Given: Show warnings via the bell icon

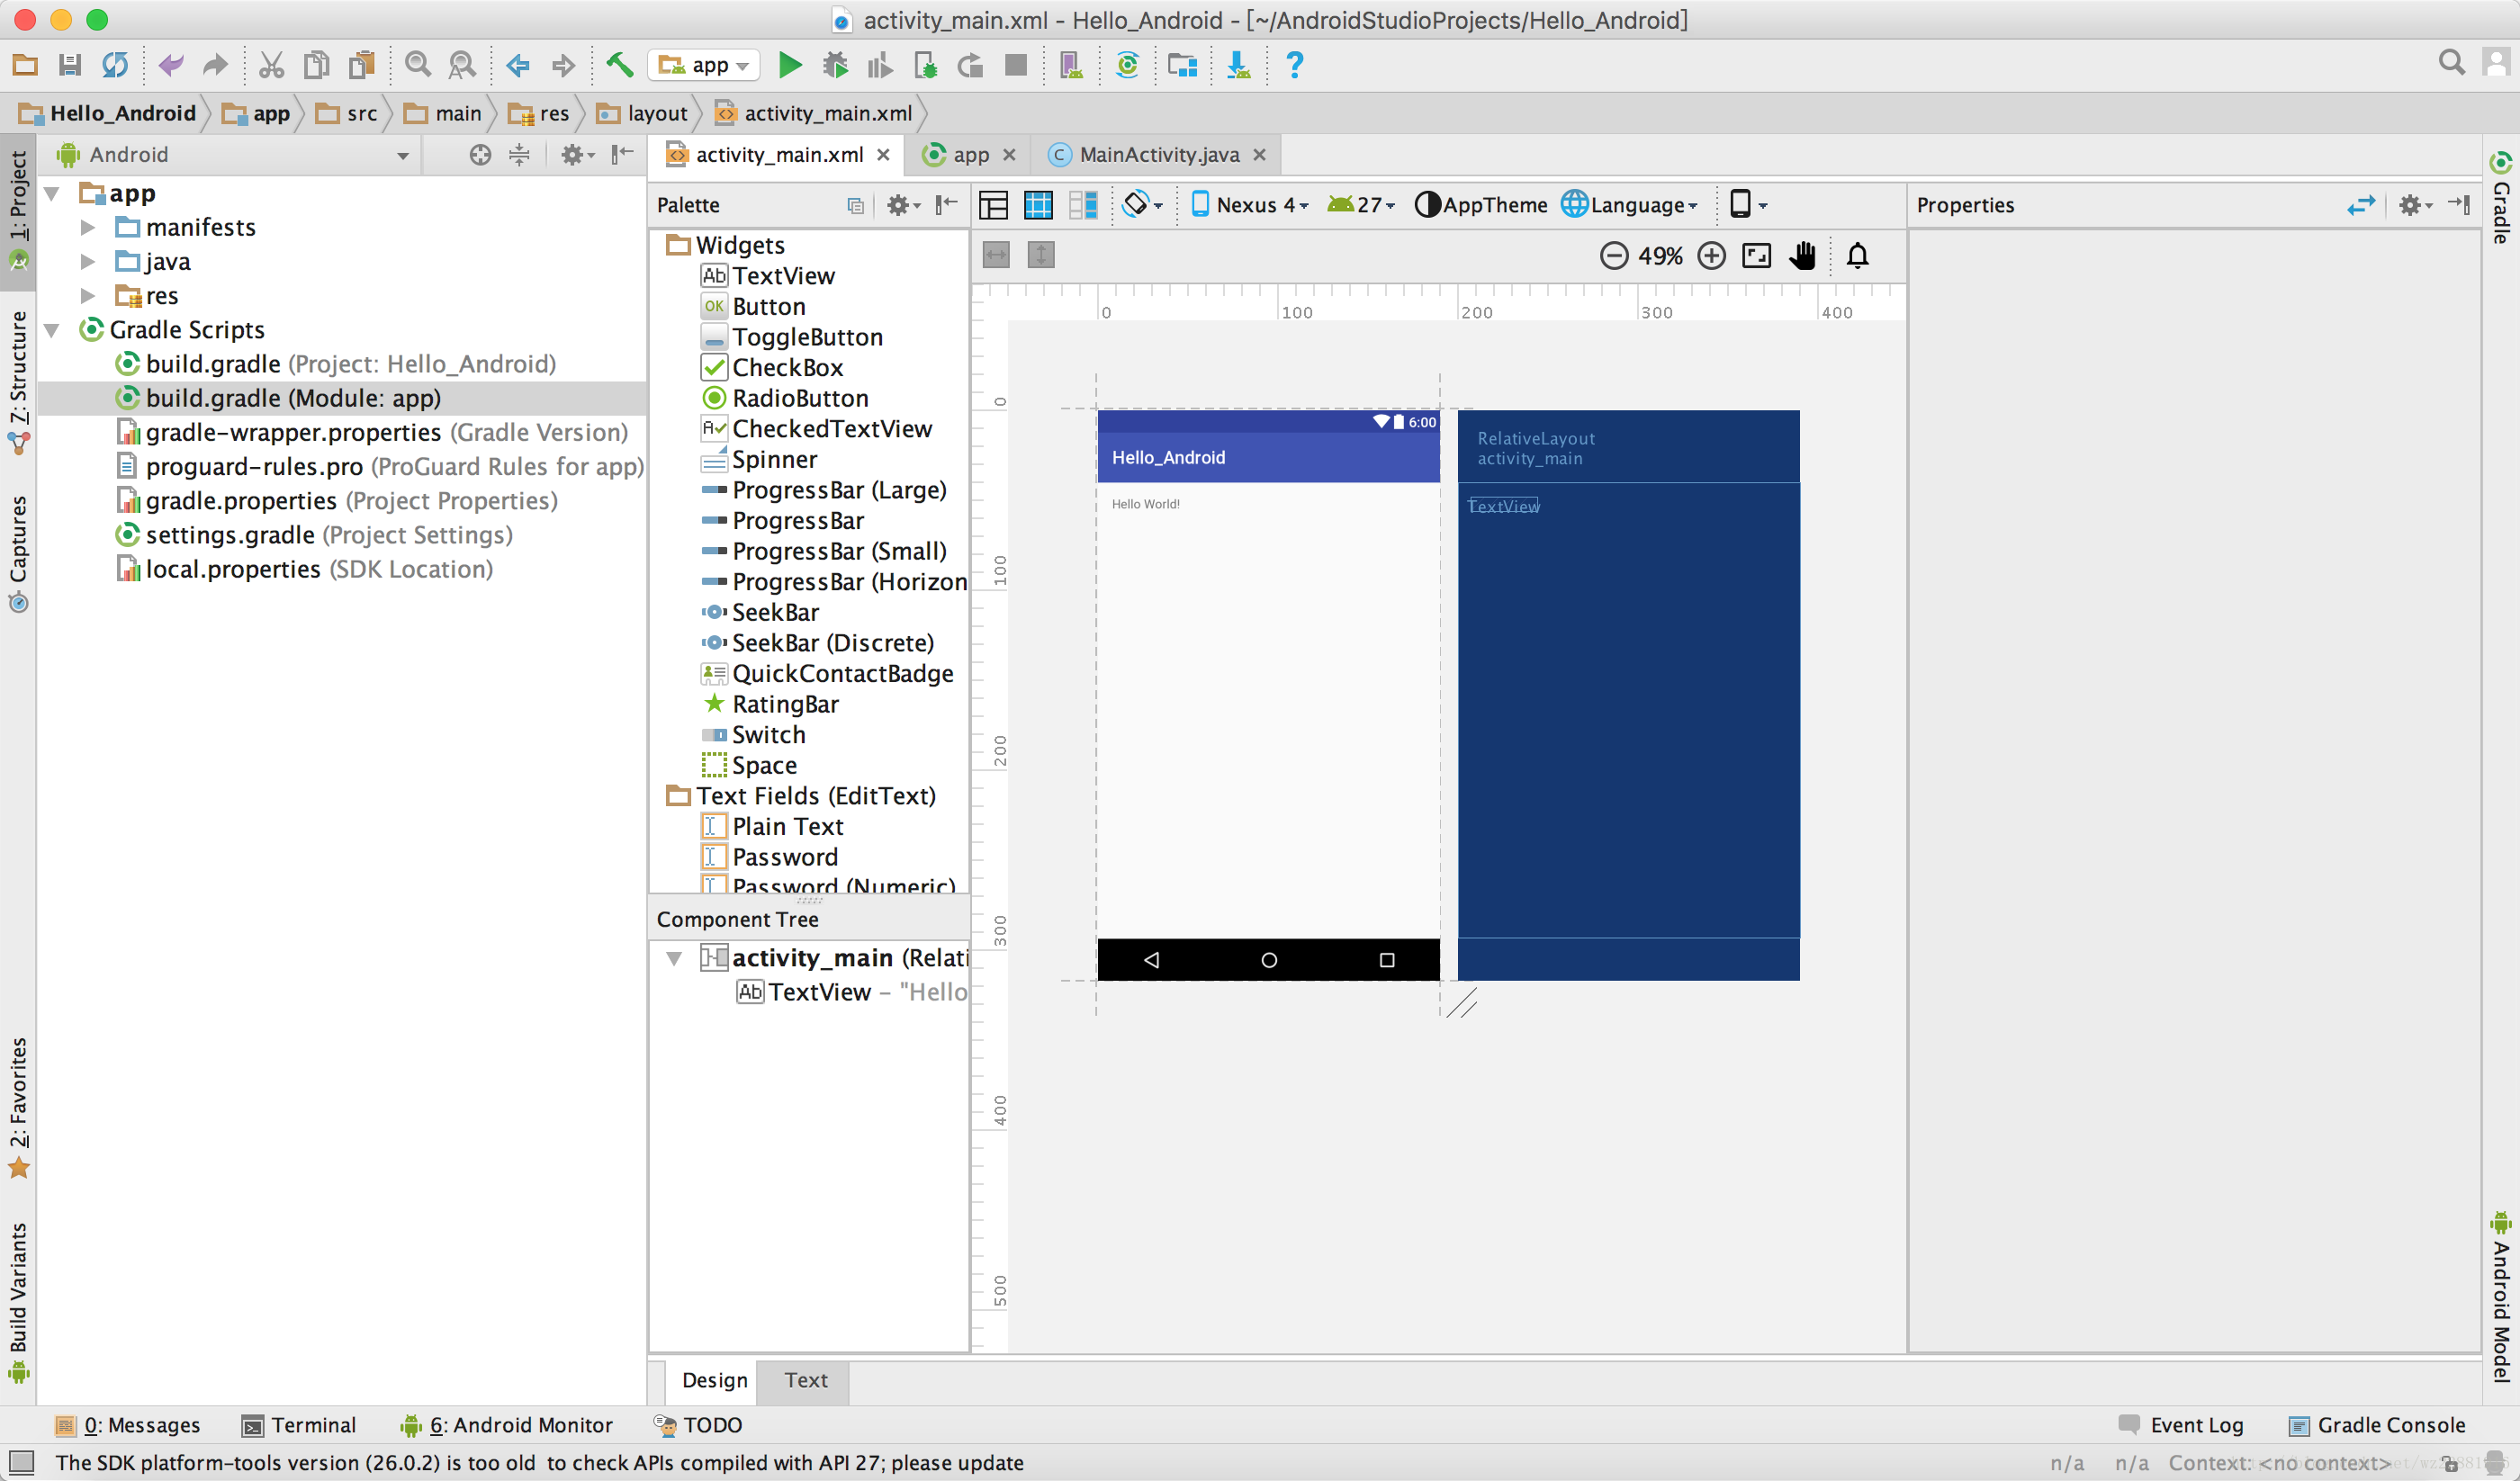Looking at the screenshot, I should point(1857,256).
